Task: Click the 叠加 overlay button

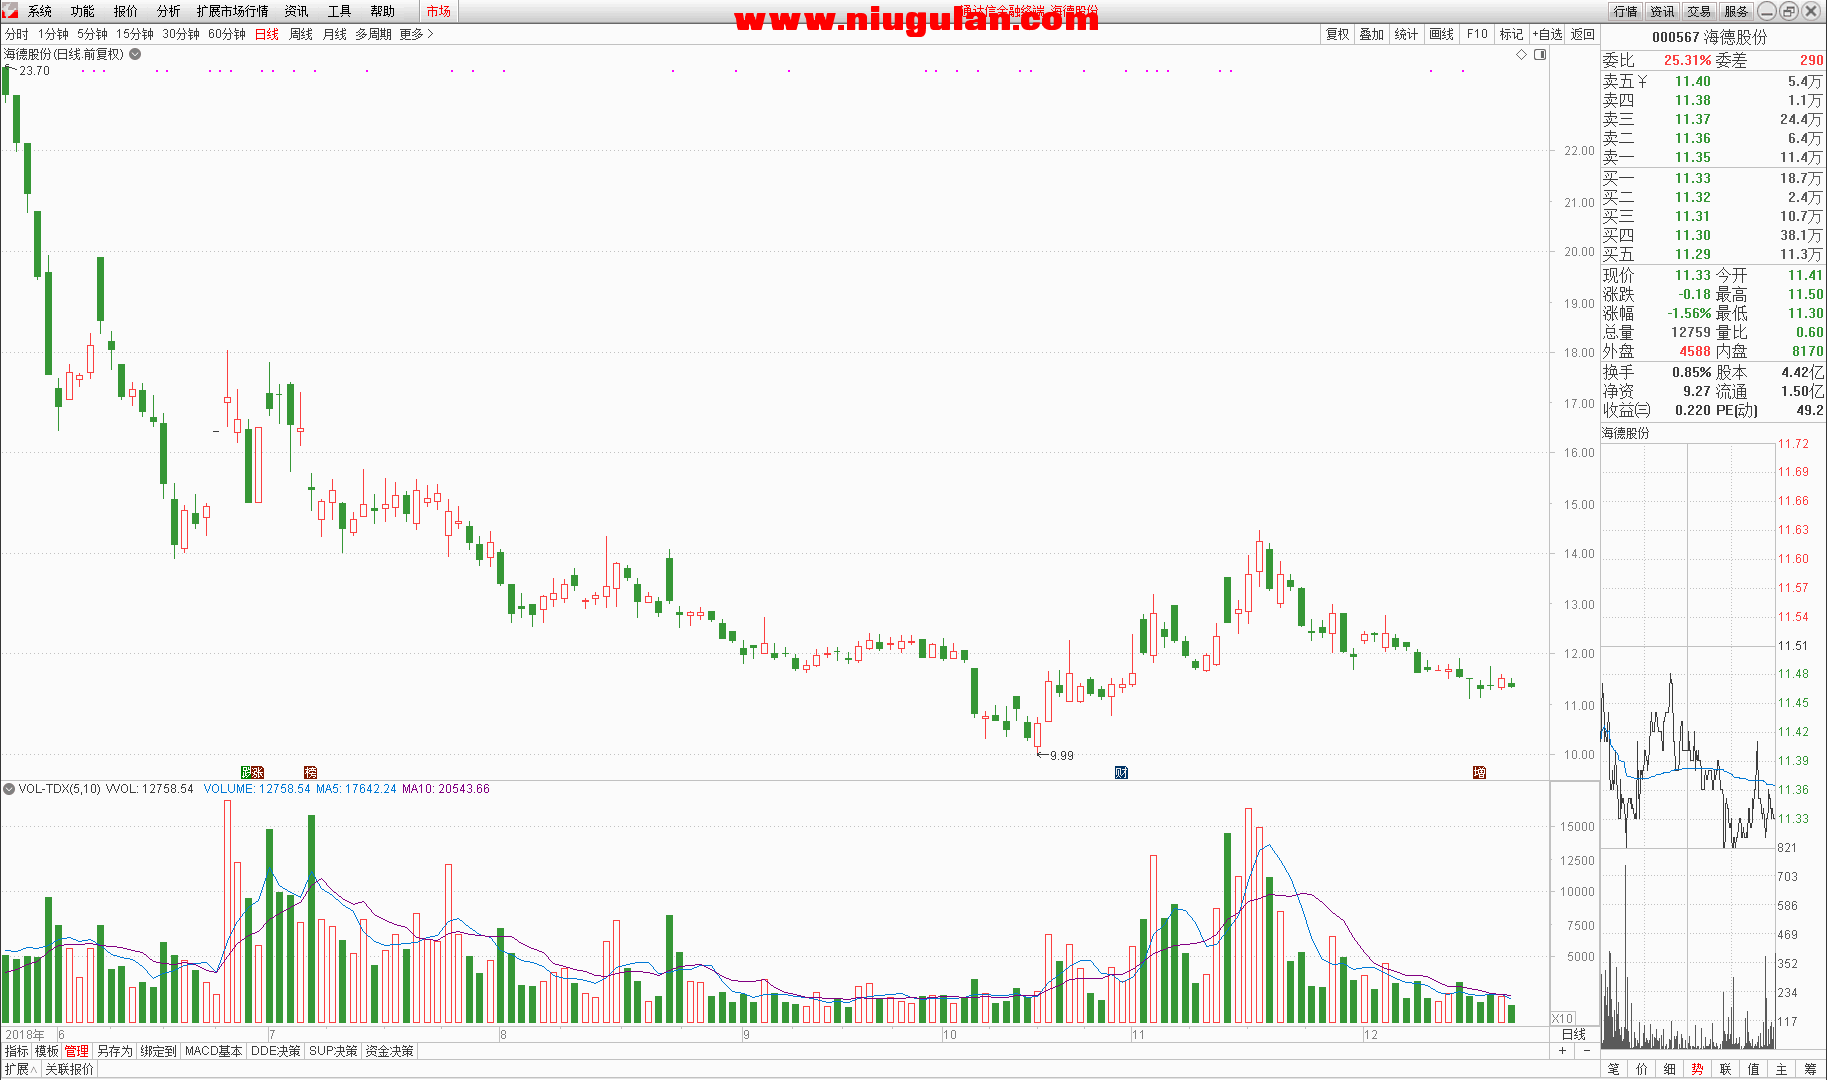Action: 1372,34
